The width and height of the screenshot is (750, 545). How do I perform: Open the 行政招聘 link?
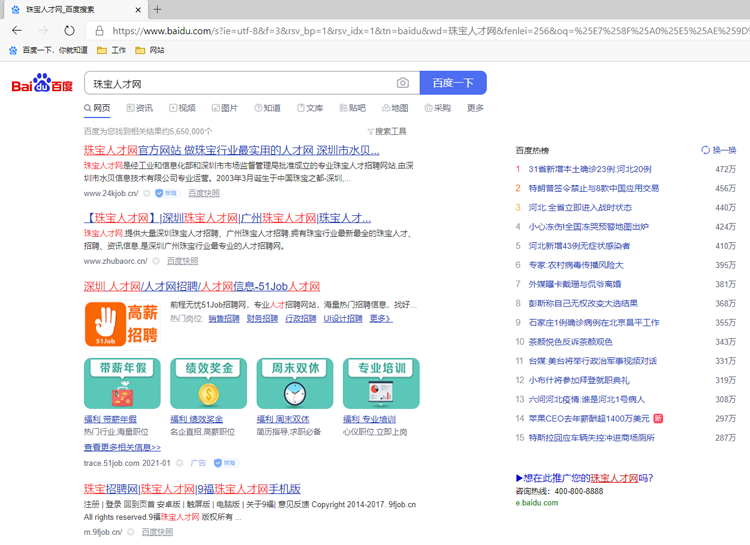point(300,319)
